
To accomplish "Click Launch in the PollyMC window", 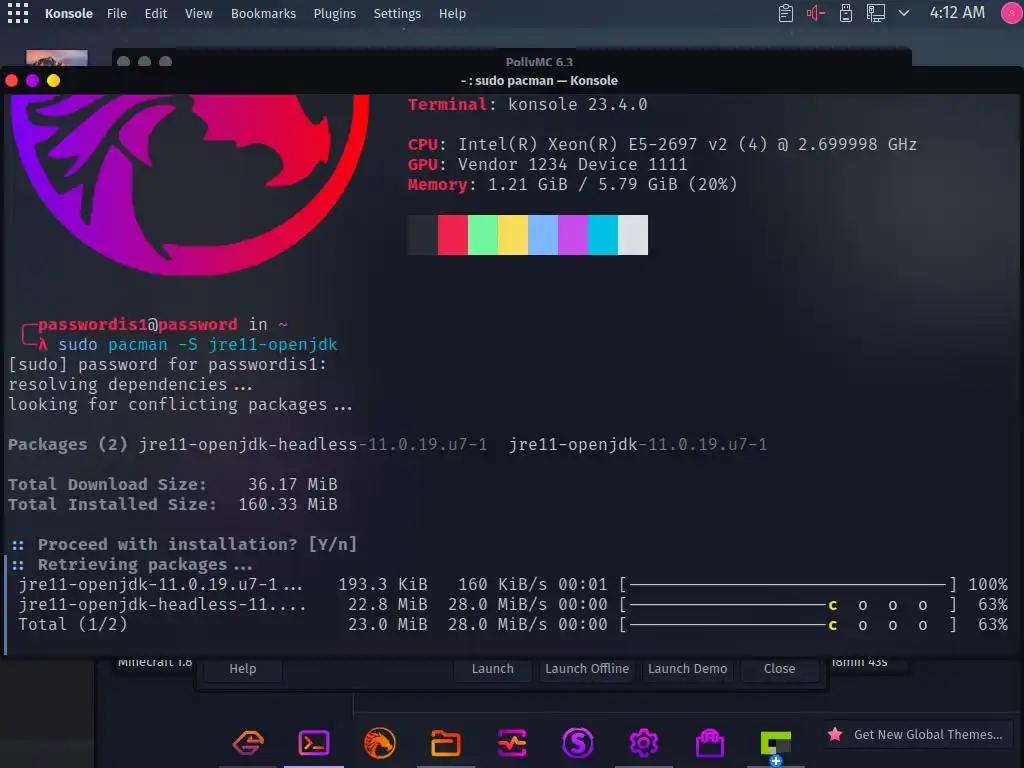I will tap(492, 668).
